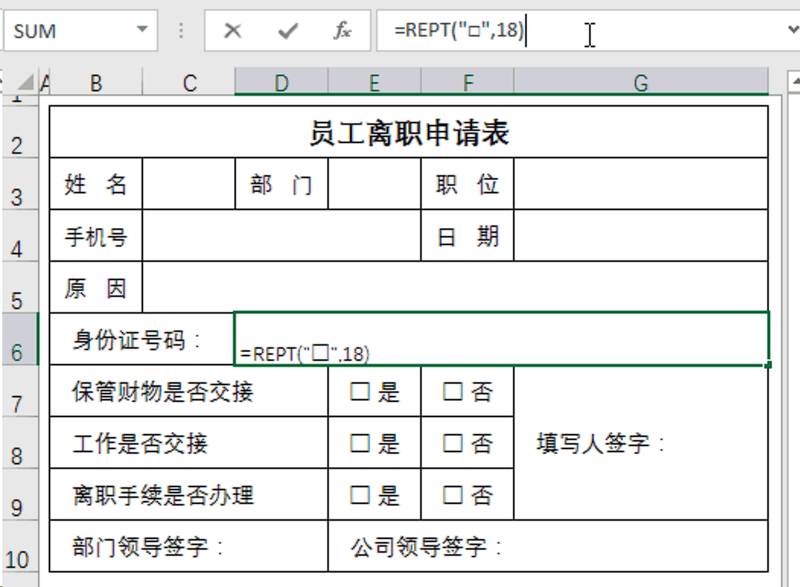Check 是 for 工作是否交接
The image size is (800, 587).
(x=360, y=443)
